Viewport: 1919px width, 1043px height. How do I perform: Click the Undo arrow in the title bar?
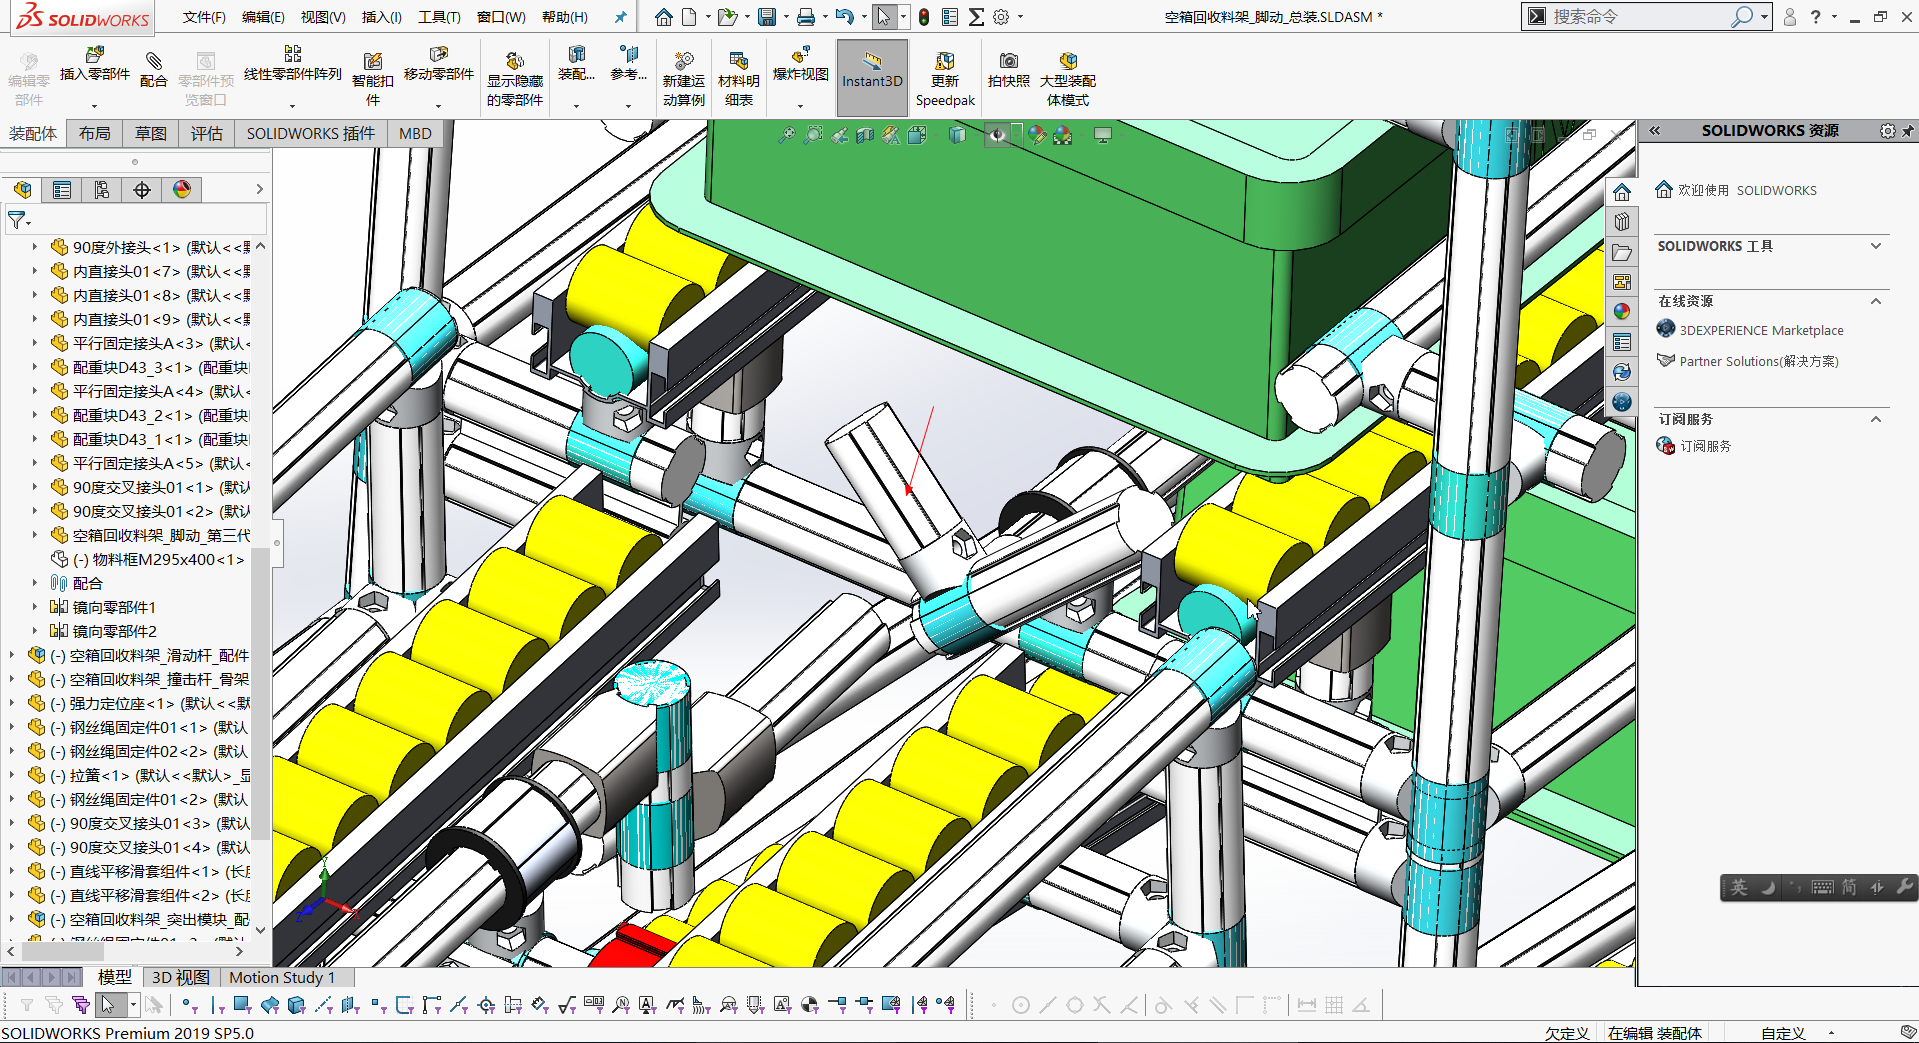tap(845, 17)
